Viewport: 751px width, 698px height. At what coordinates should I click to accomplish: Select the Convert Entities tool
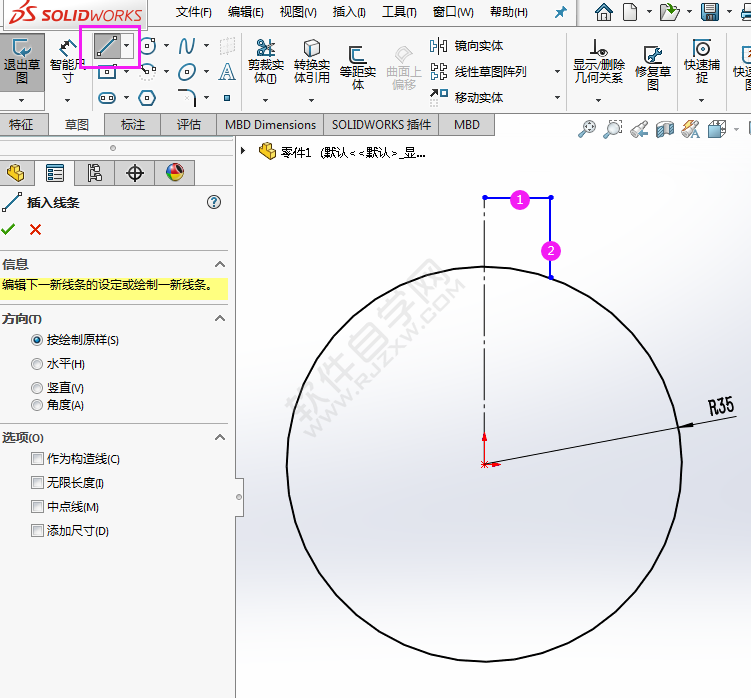[312, 62]
